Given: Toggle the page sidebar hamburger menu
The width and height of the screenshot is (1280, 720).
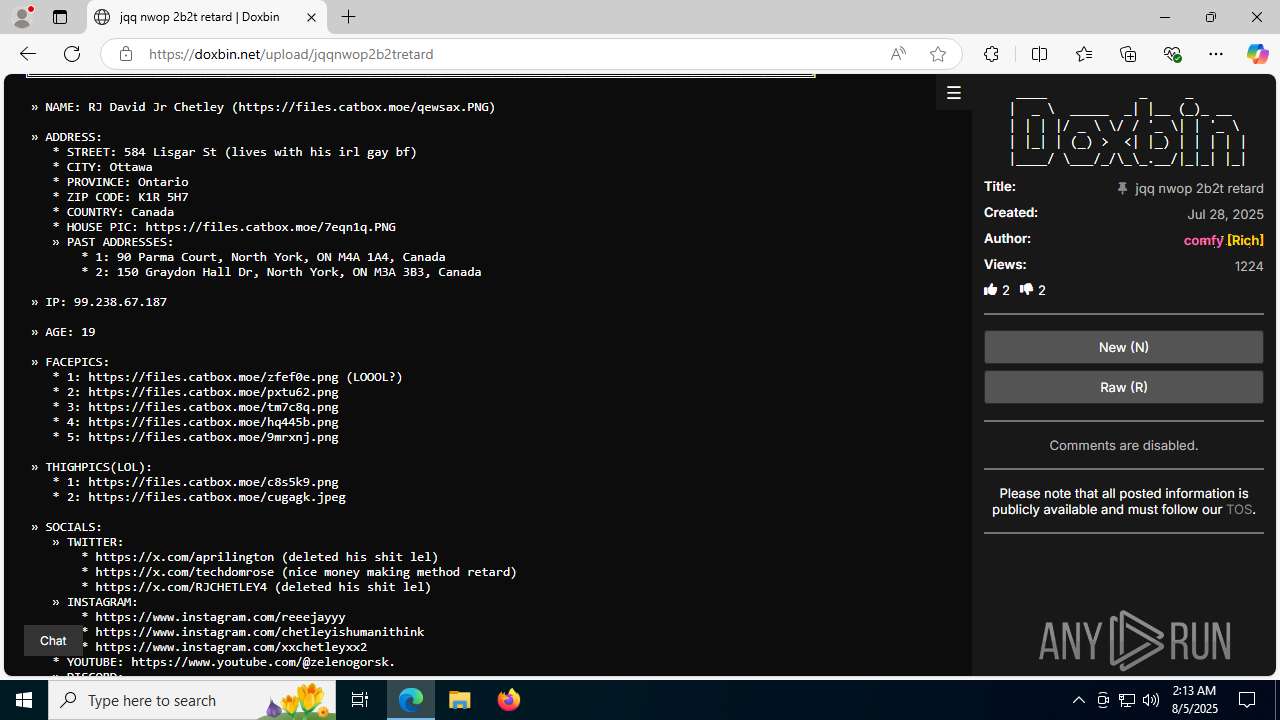Looking at the screenshot, I should [x=954, y=93].
